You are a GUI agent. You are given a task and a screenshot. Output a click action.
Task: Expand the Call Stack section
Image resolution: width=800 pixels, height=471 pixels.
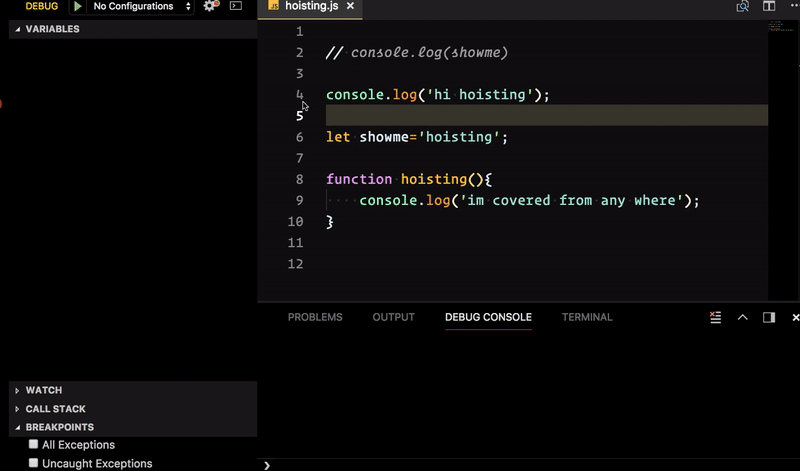[55, 409]
